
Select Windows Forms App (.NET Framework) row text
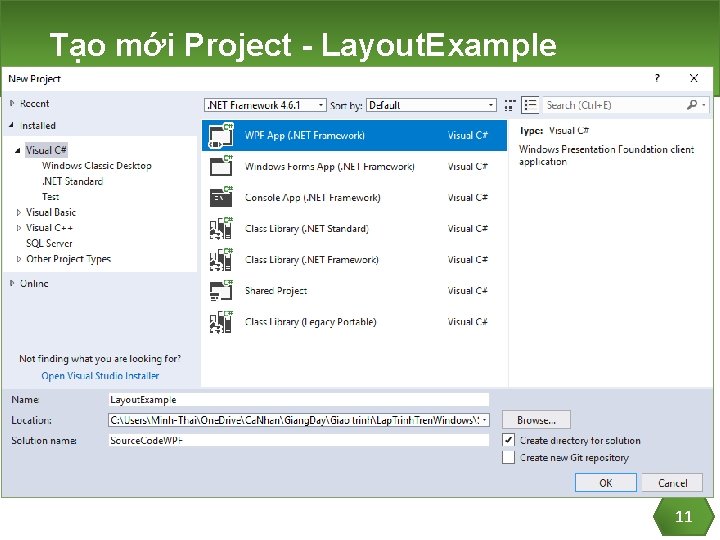[330, 166]
